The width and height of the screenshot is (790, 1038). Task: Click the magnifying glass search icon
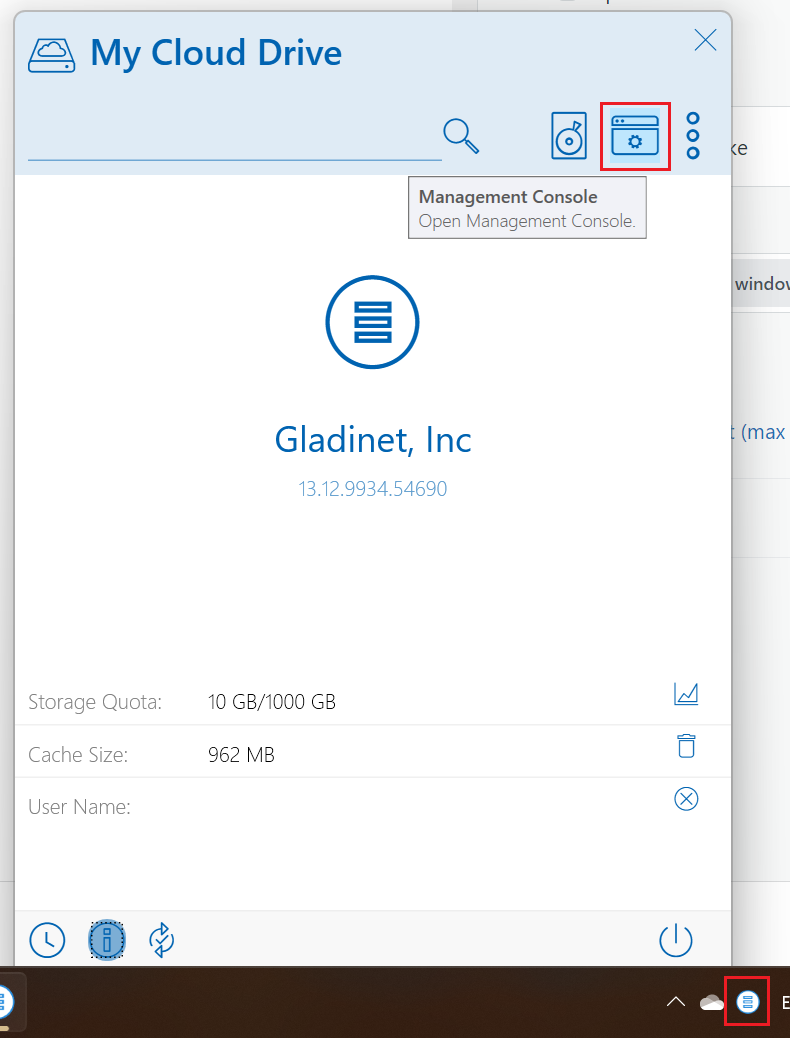click(x=461, y=136)
